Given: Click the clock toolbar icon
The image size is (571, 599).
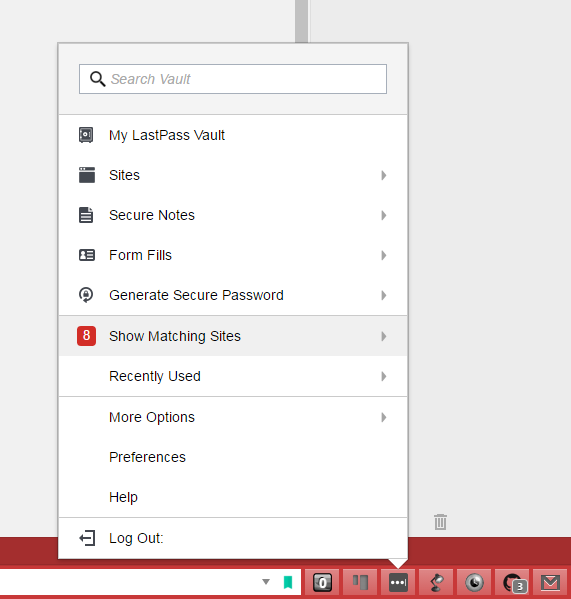Looking at the screenshot, I should (474, 583).
